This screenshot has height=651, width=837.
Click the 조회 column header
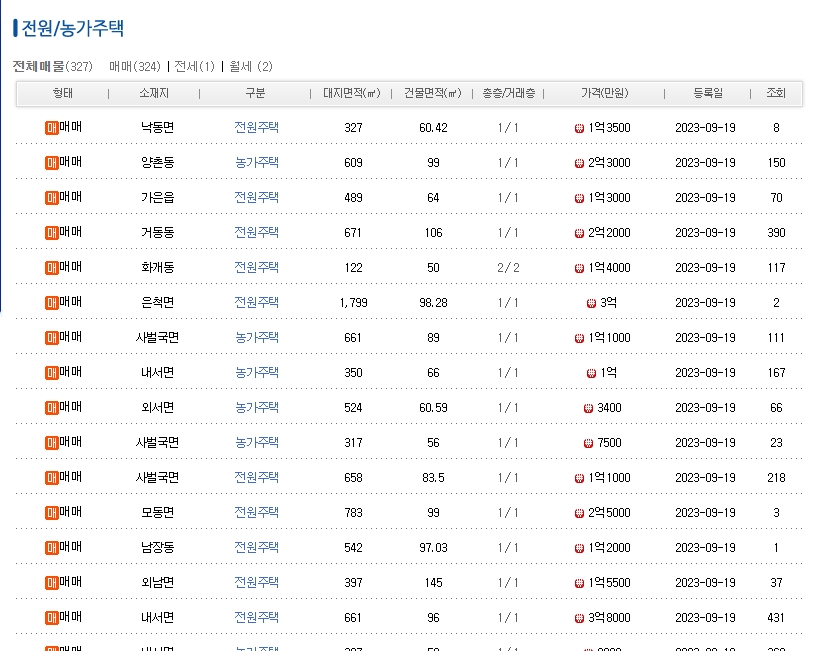click(x=776, y=93)
